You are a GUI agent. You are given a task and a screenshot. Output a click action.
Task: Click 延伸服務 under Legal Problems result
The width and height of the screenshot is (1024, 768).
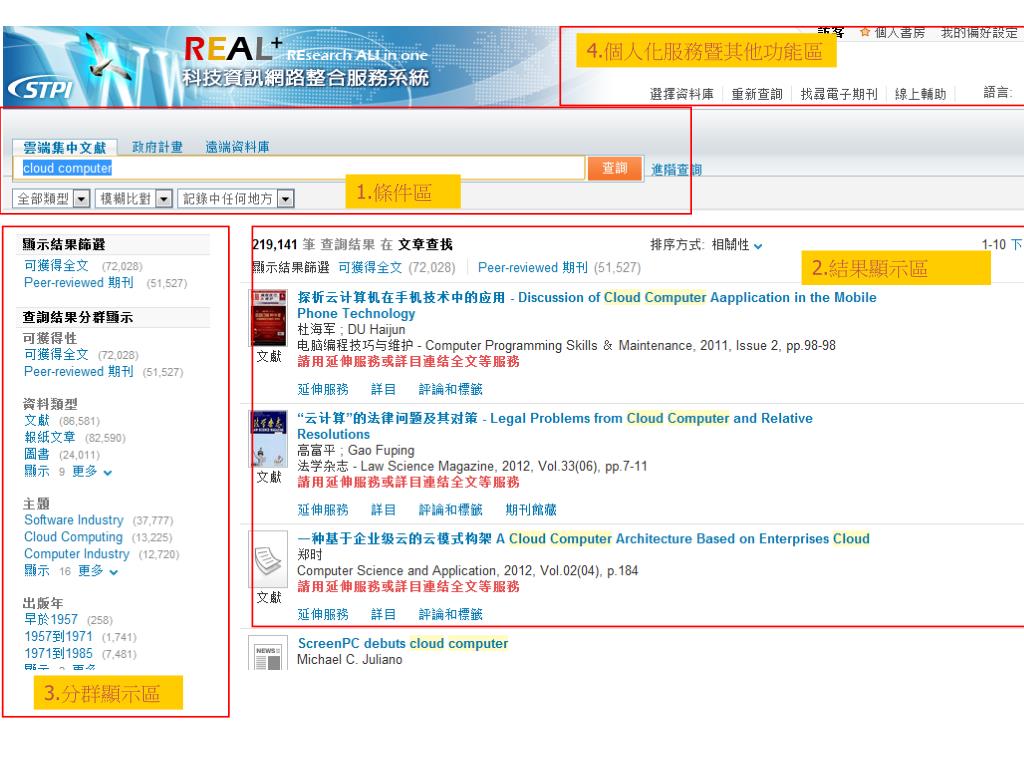coord(323,509)
